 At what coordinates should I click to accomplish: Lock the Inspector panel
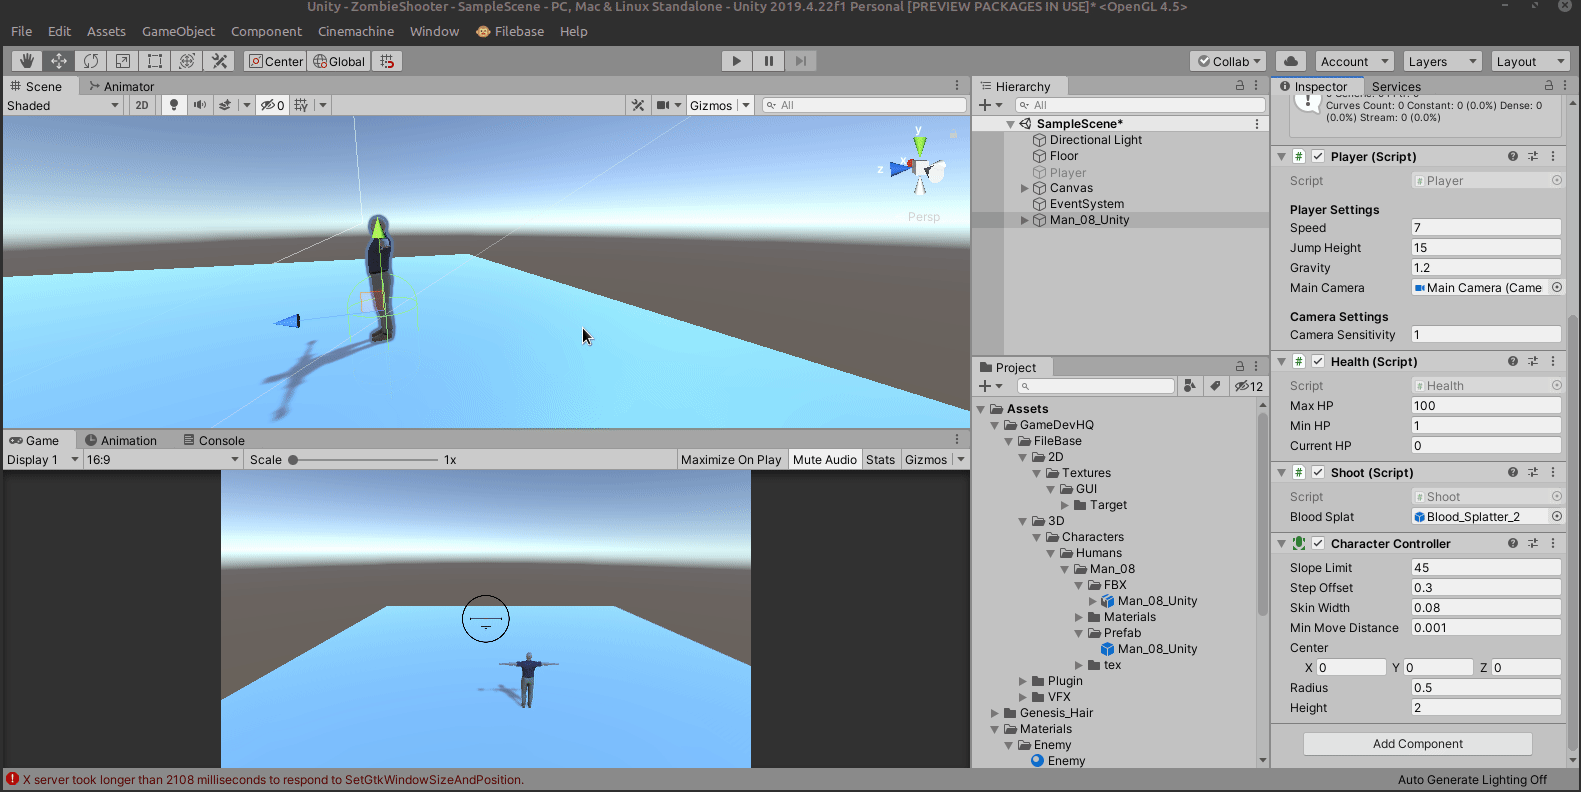tap(1549, 86)
